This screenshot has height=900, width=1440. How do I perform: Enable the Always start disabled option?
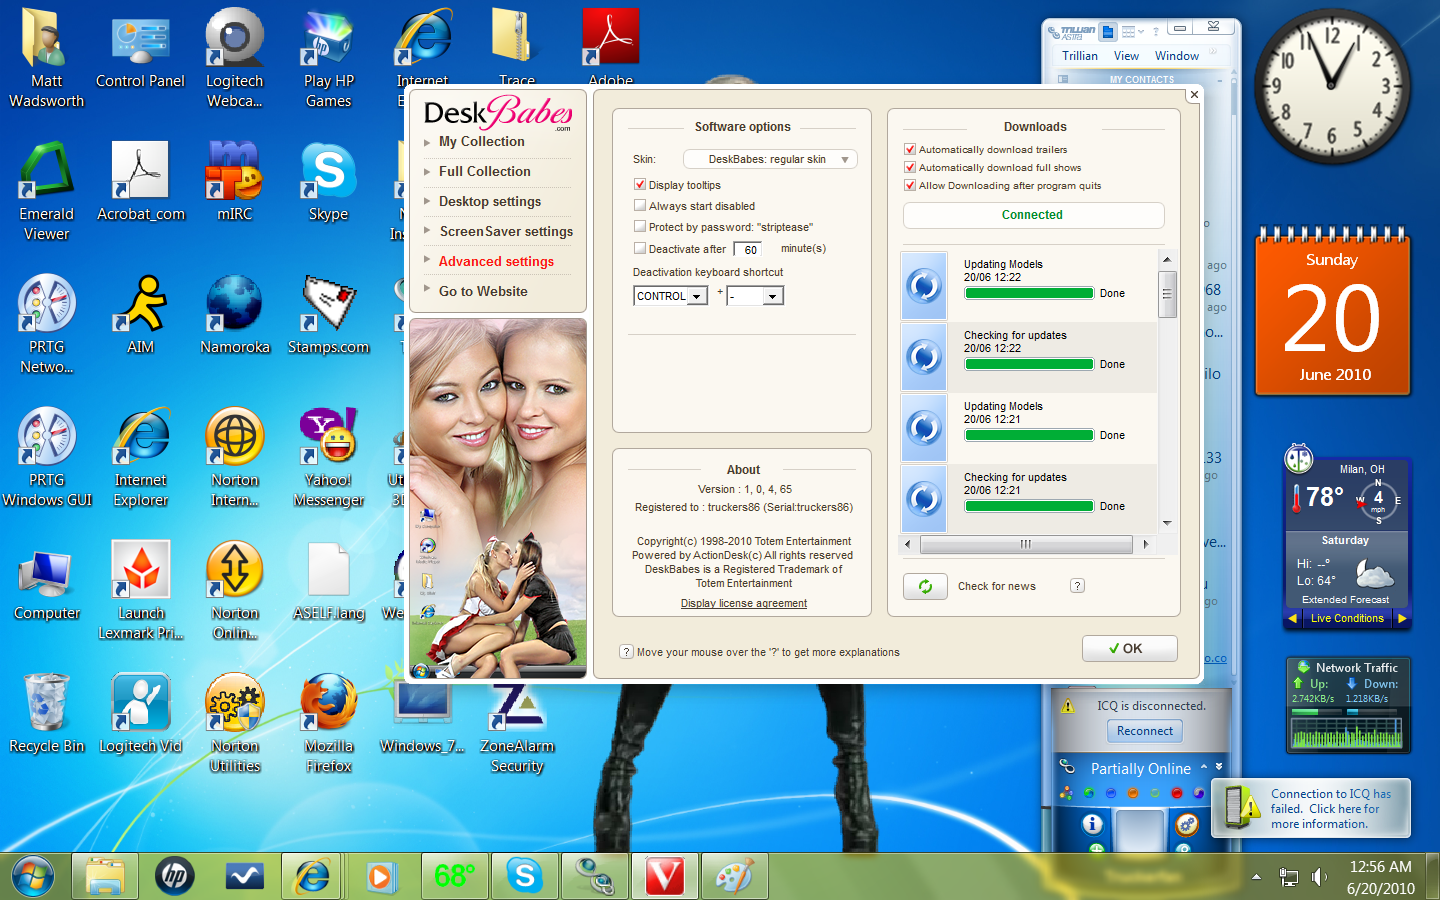(x=640, y=205)
